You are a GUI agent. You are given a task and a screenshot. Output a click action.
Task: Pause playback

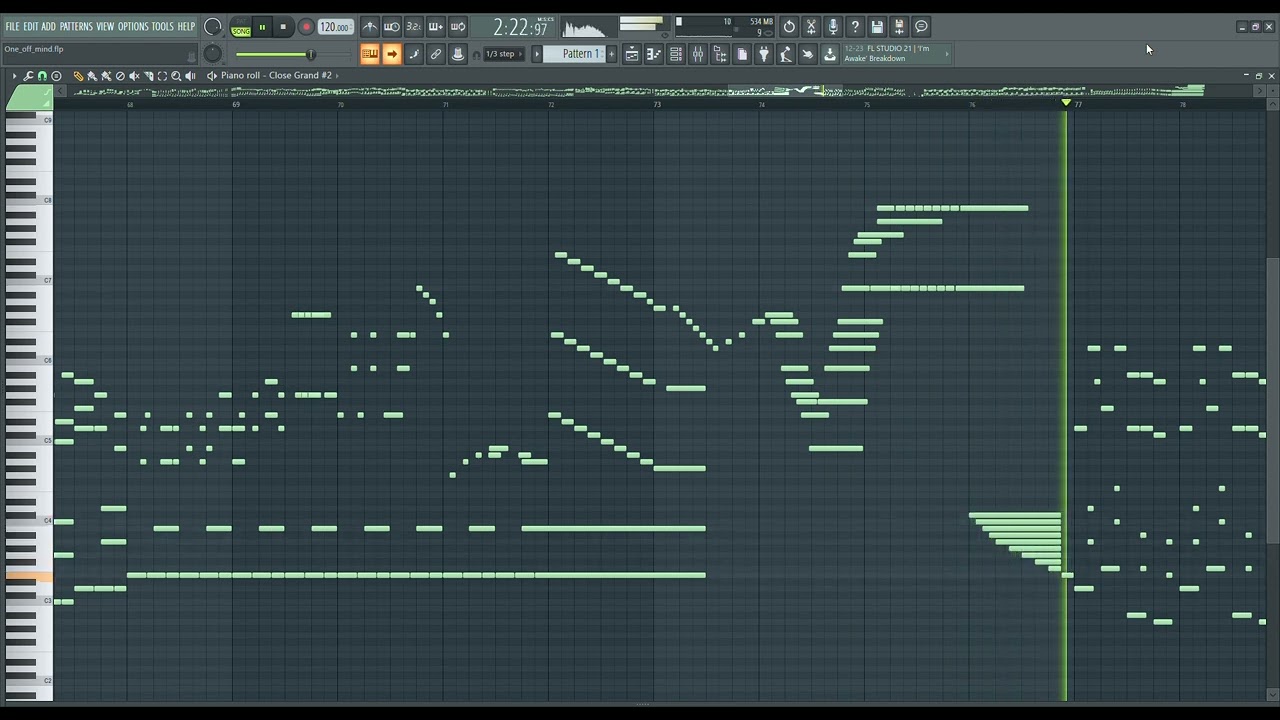[x=262, y=27]
